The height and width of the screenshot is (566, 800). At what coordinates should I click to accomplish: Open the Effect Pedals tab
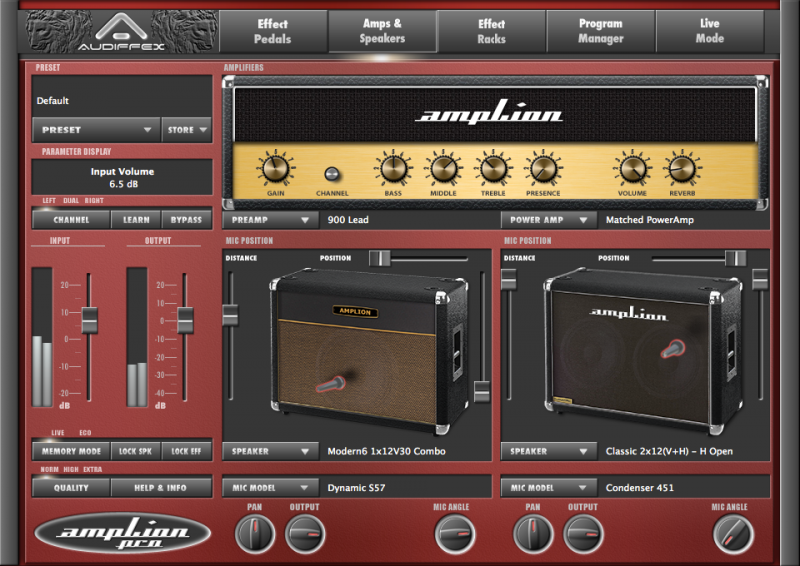click(273, 31)
